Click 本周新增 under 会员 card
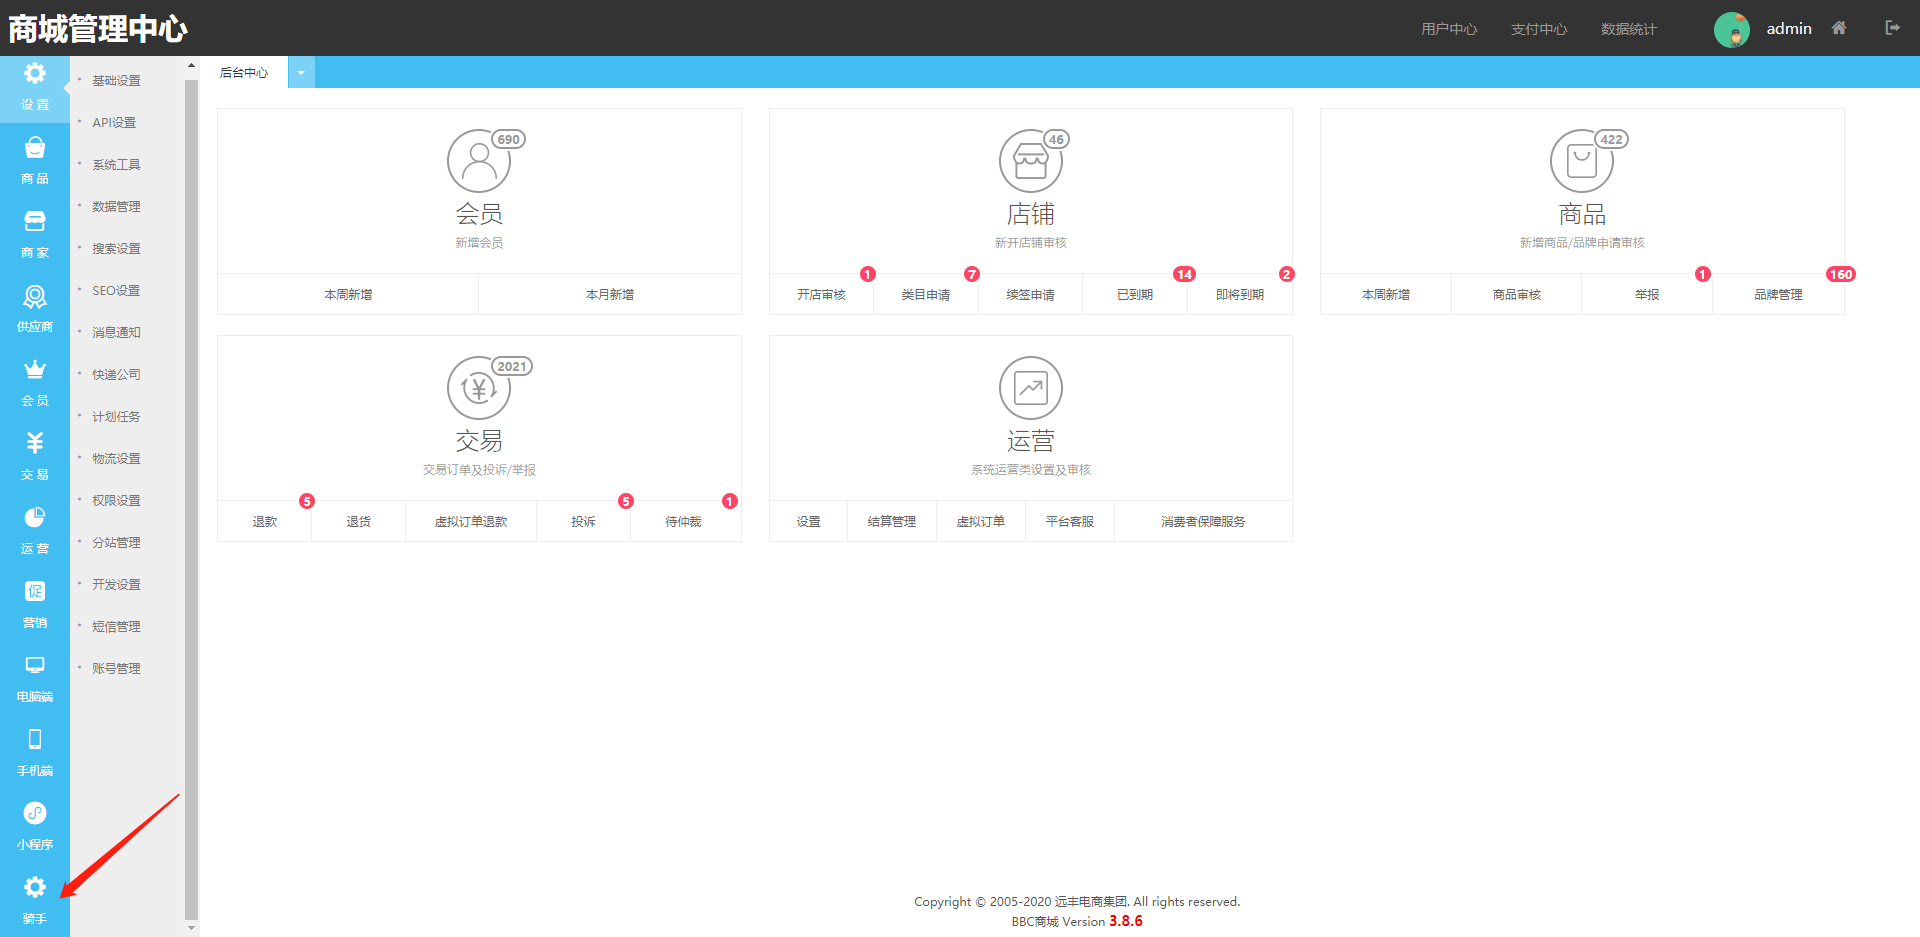This screenshot has height=937, width=1920. pyautogui.click(x=348, y=295)
